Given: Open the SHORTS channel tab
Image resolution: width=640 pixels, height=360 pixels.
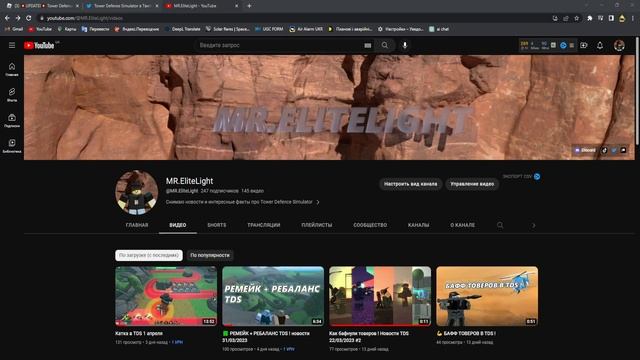Looking at the screenshot, I should pos(216,225).
